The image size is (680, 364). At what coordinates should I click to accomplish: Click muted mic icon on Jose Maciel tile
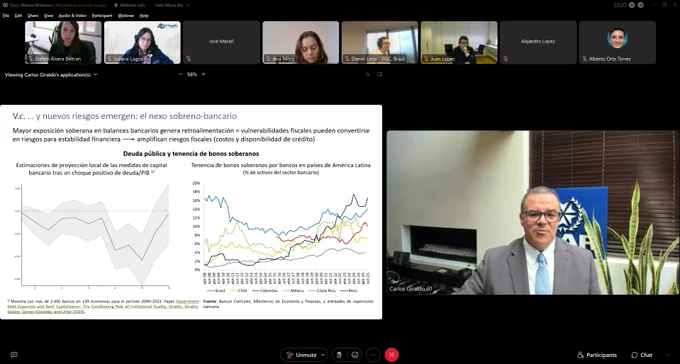[188, 59]
